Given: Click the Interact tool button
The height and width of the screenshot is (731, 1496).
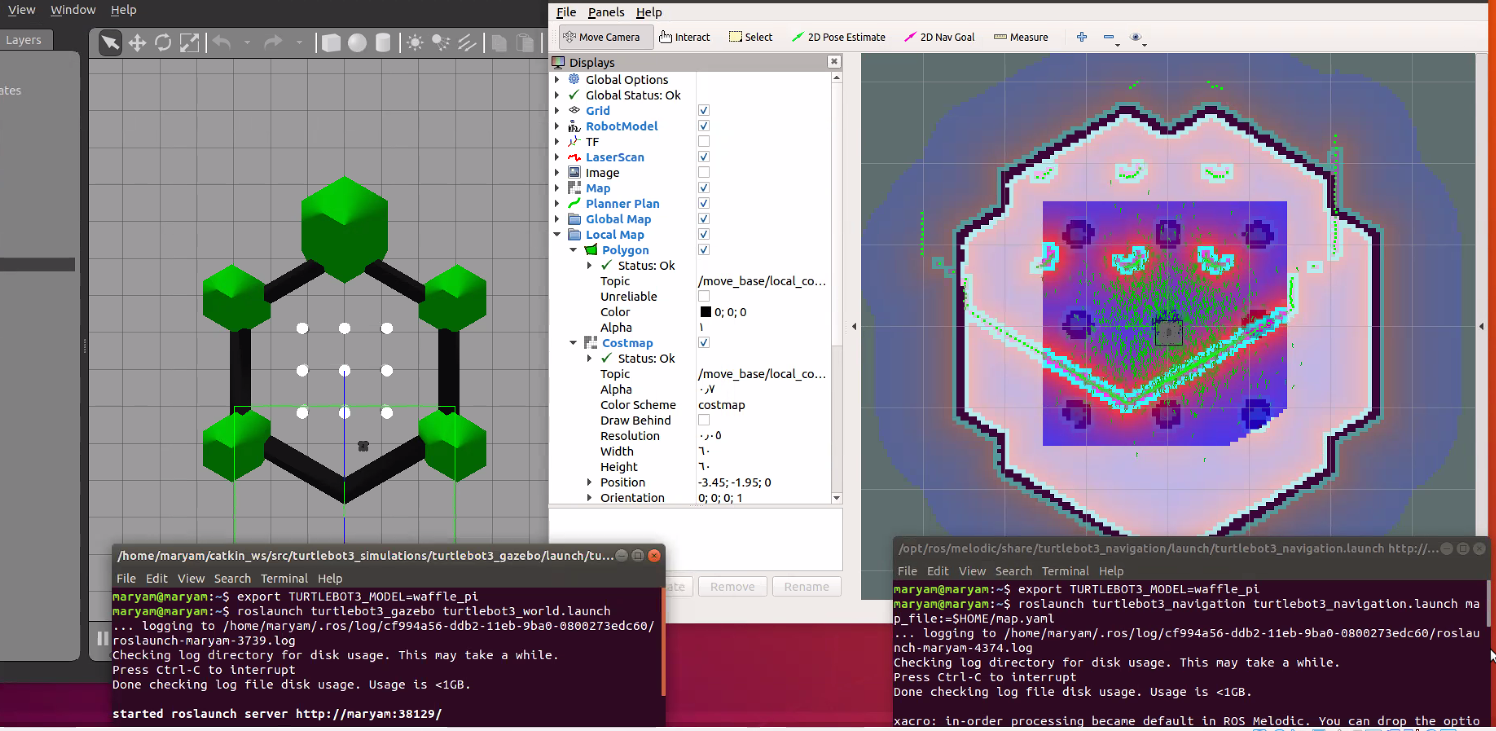Looking at the screenshot, I should 685,37.
